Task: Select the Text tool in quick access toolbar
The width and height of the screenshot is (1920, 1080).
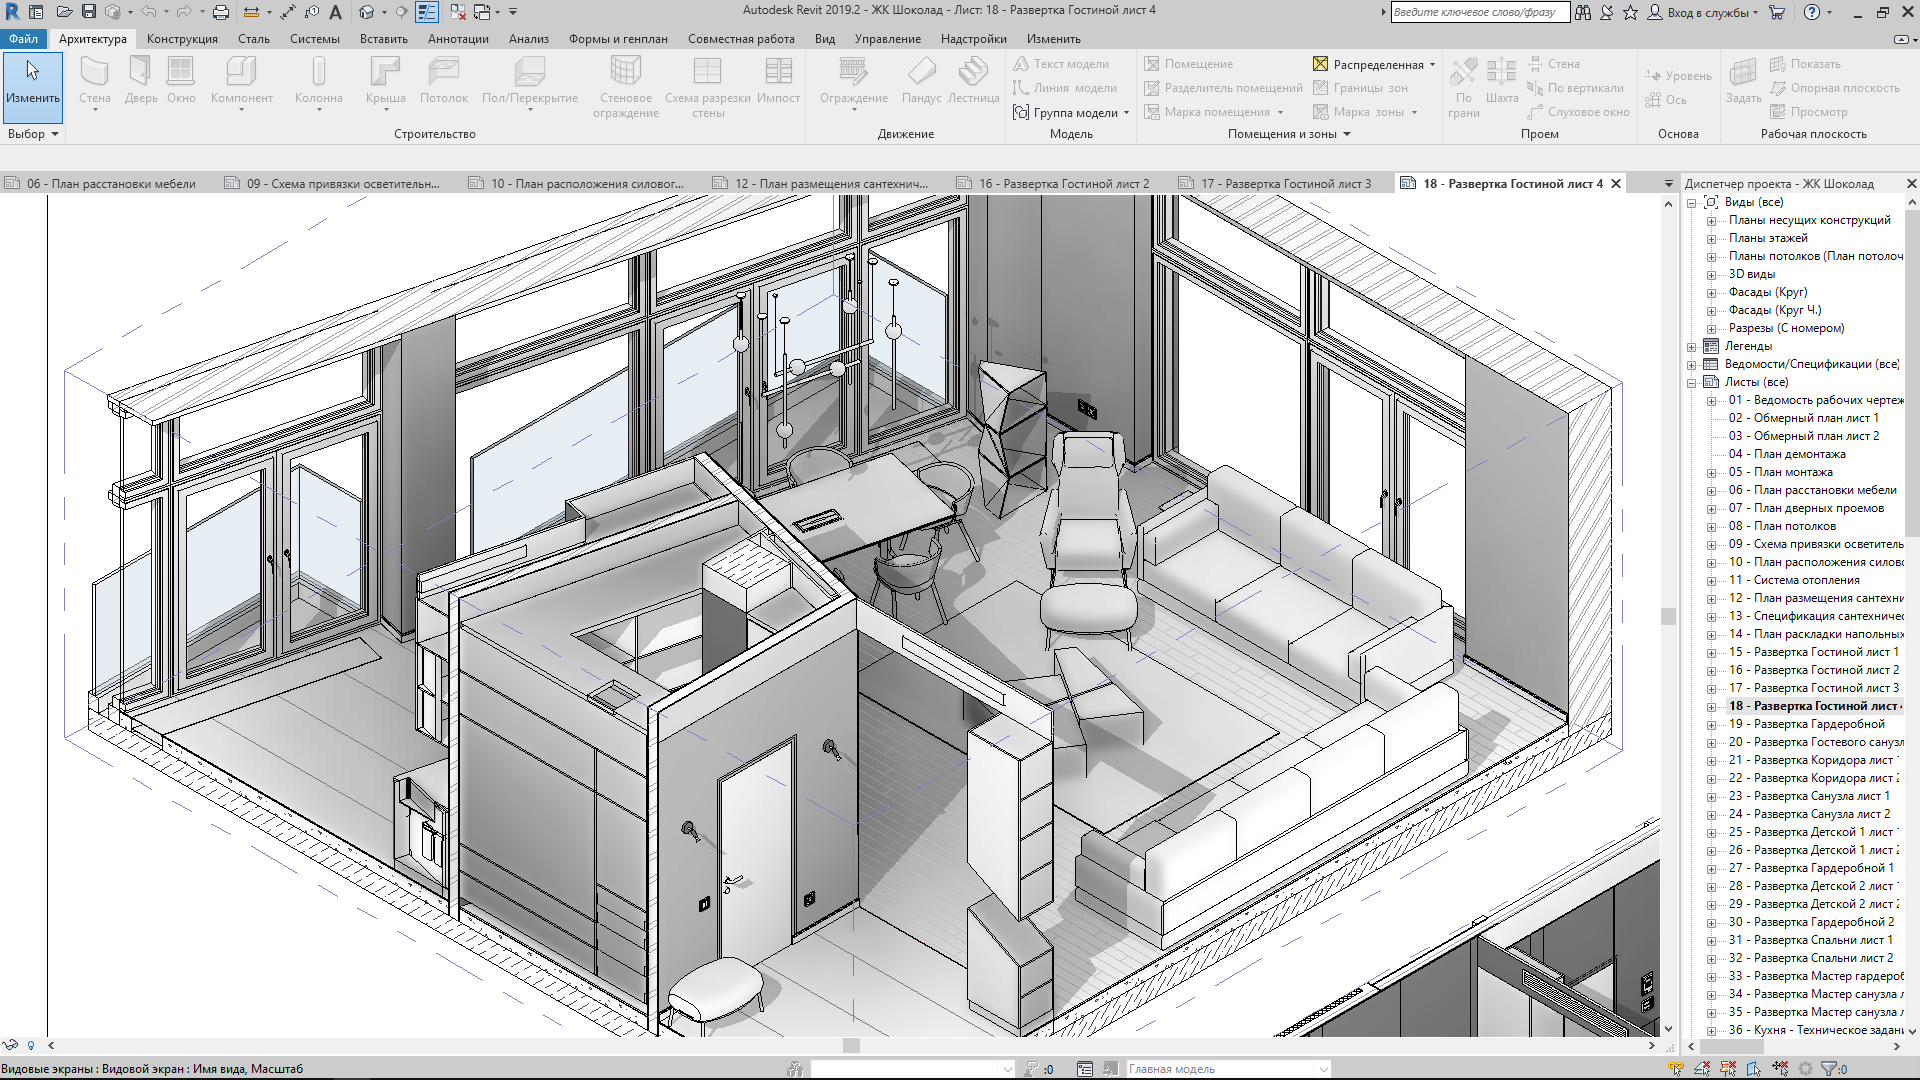Action: pyautogui.click(x=335, y=12)
